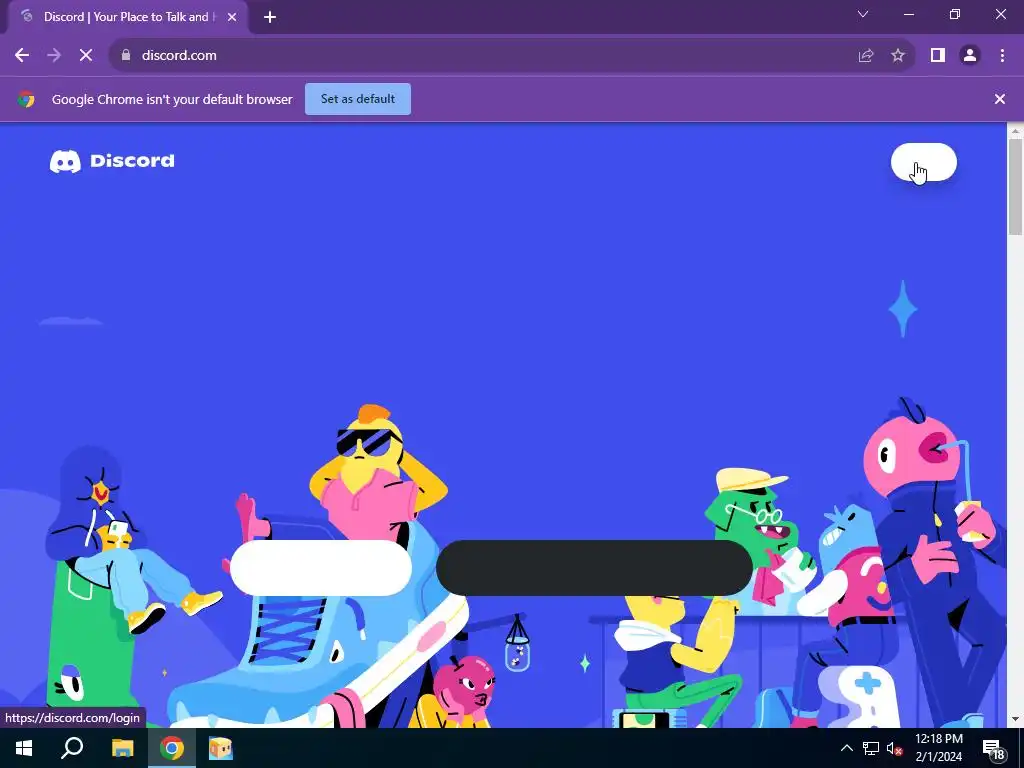Select the Discord browser tab
Screen dimensions: 1024x768
coord(127,17)
